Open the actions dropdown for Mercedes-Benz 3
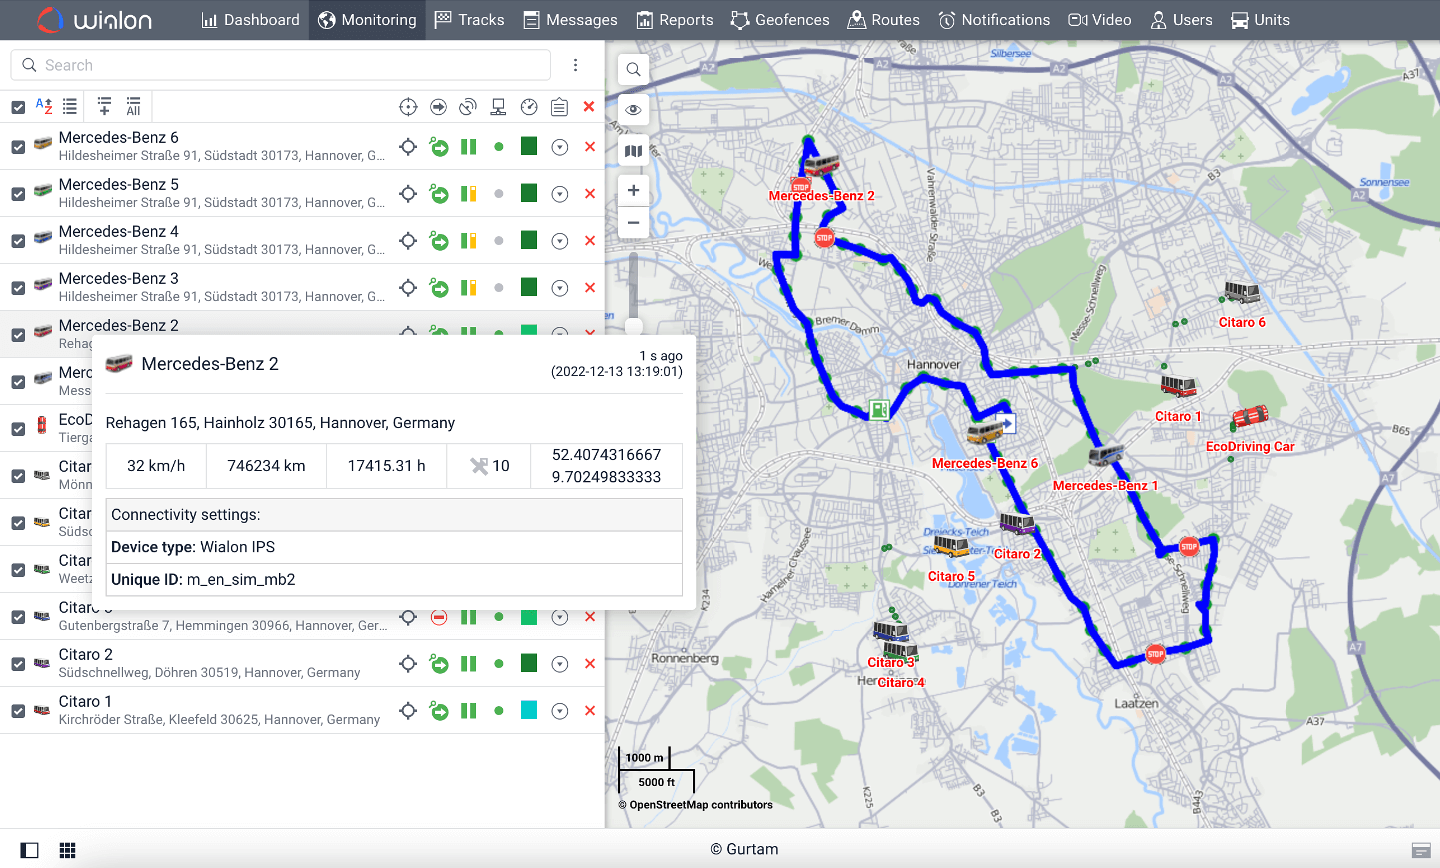Screen dimensions: 1440x868 pos(559,287)
